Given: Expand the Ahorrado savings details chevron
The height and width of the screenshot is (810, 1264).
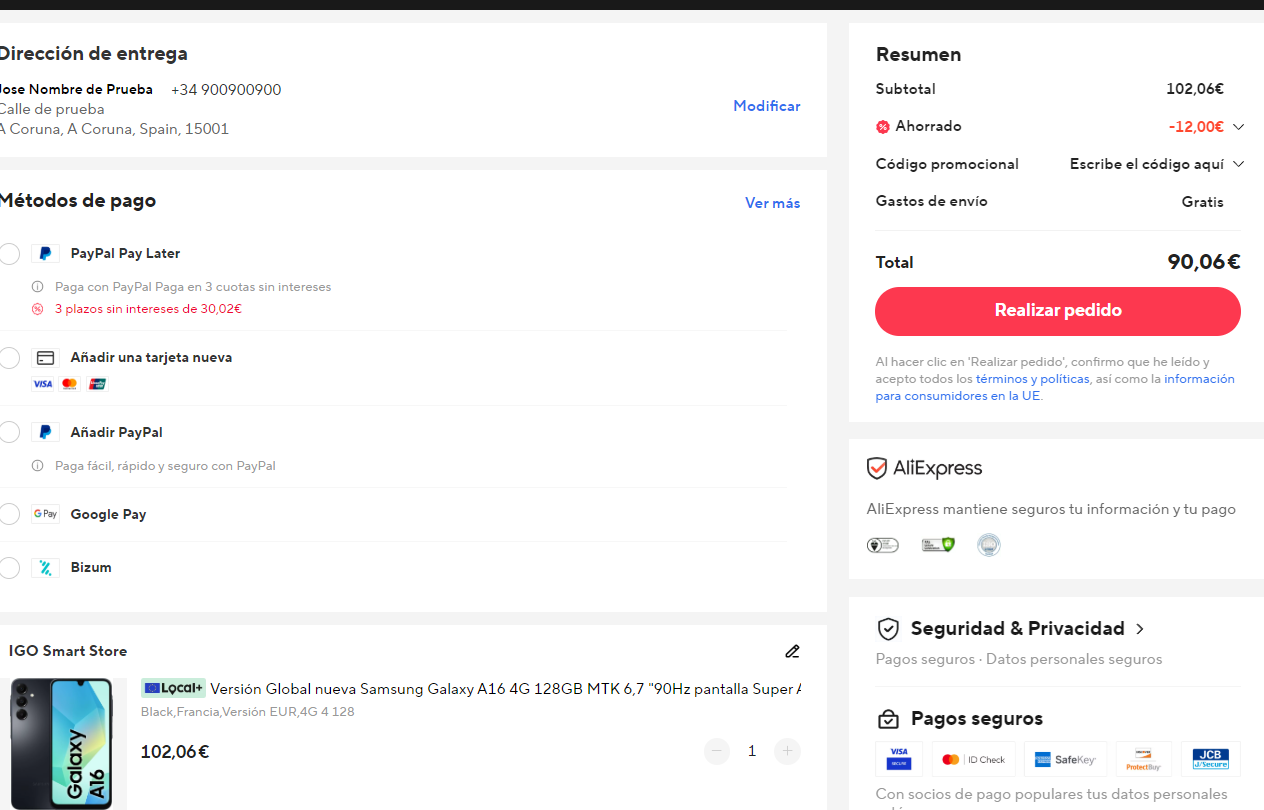Looking at the screenshot, I should [x=1238, y=127].
